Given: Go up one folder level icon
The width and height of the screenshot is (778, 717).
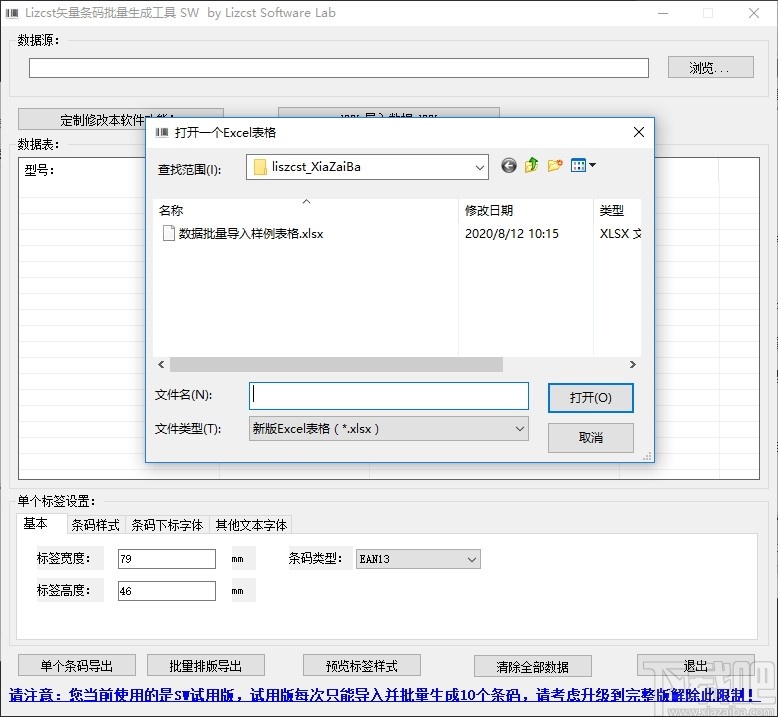Looking at the screenshot, I should (x=531, y=165).
